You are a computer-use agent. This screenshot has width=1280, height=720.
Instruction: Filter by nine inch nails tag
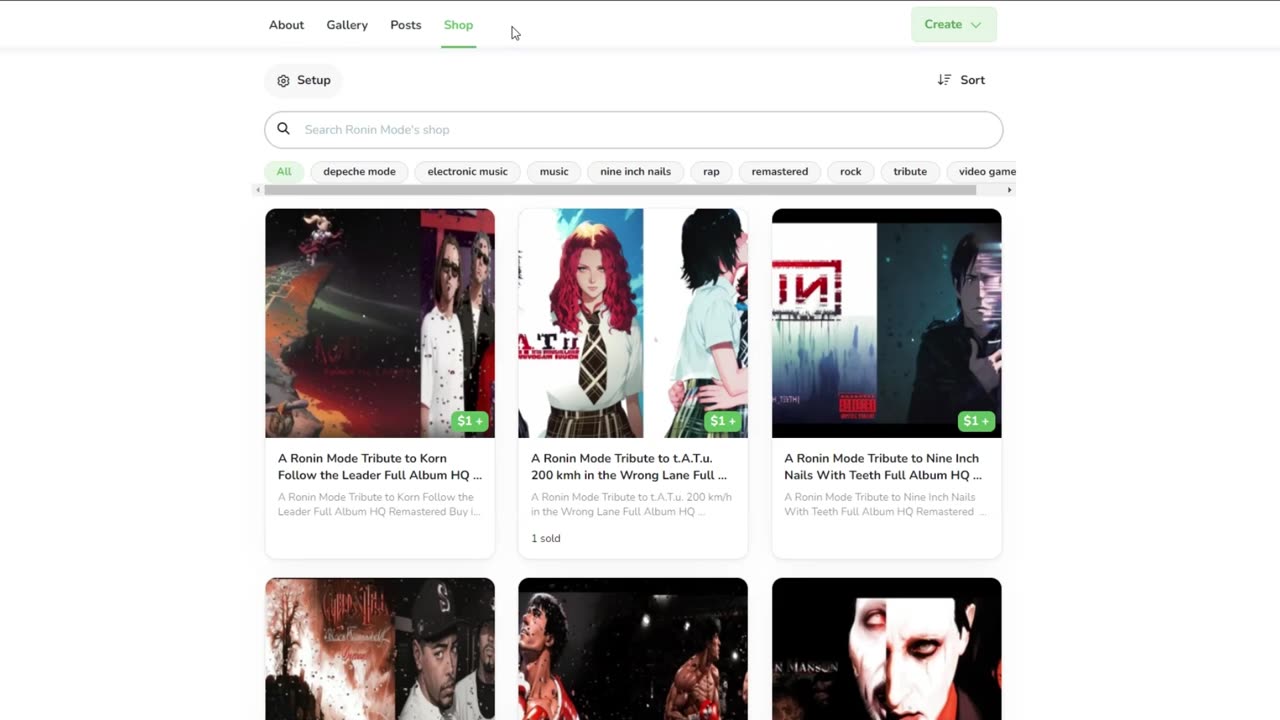click(635, 172)
